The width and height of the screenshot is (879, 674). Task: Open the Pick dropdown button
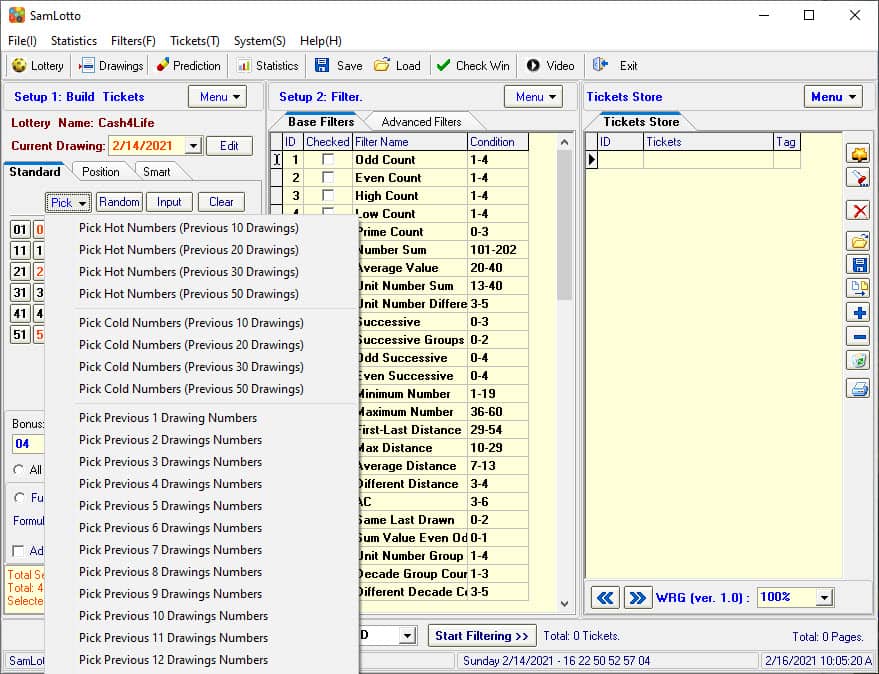tap(68, 202)
